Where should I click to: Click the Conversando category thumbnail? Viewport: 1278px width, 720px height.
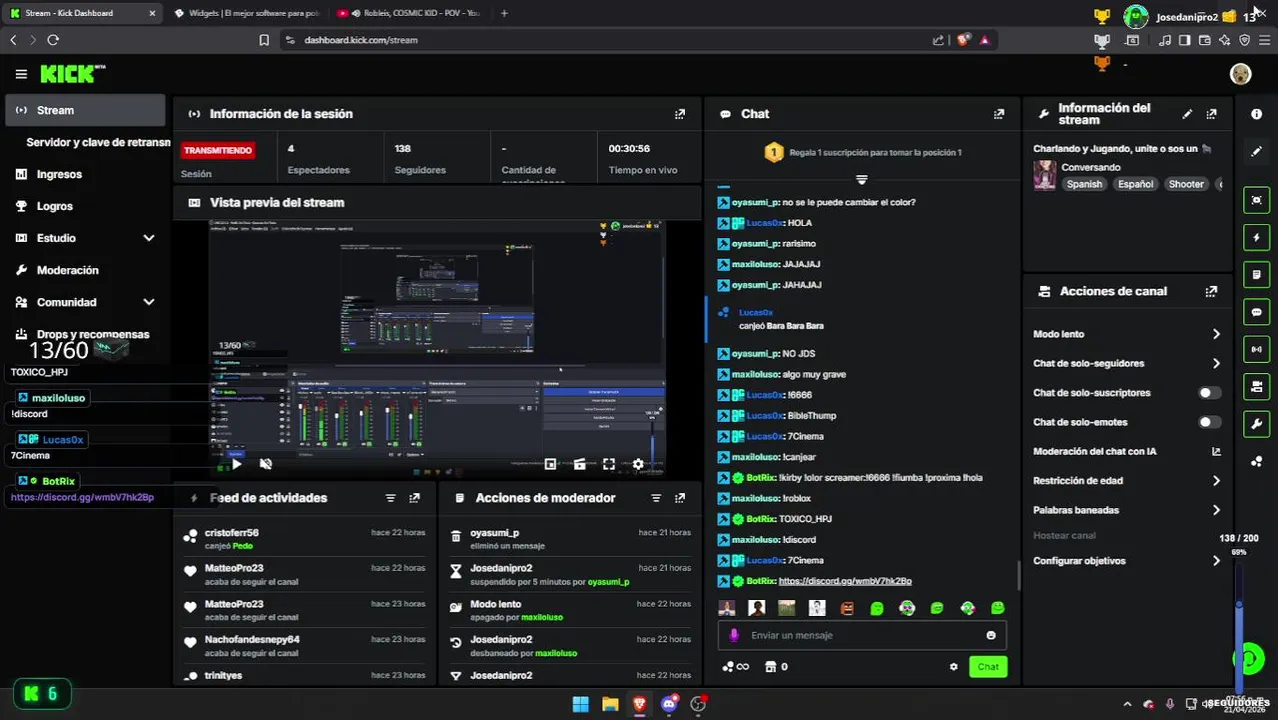[1045, 175]
